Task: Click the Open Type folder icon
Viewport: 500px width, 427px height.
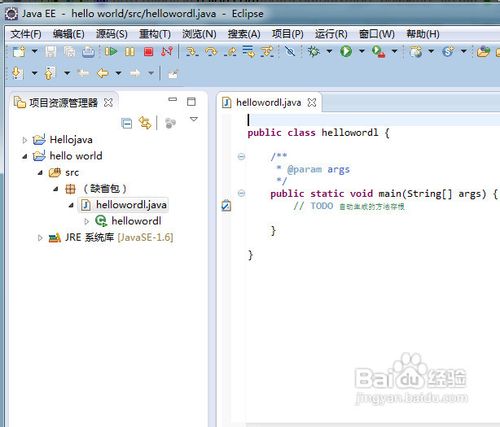Action: point(483,52)
